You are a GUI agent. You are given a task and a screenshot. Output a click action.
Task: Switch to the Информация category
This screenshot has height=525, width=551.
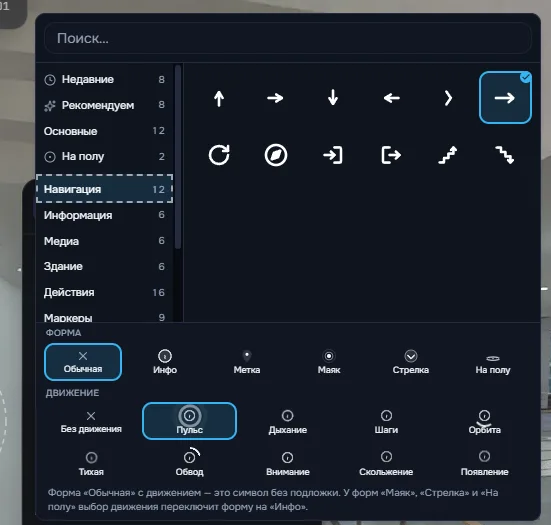point(104,215)
